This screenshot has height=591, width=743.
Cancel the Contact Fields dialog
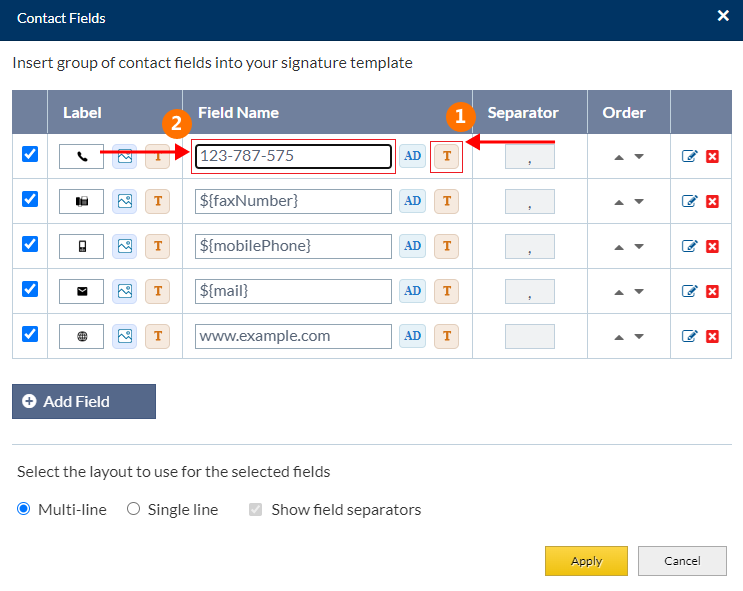pos(682,561)
